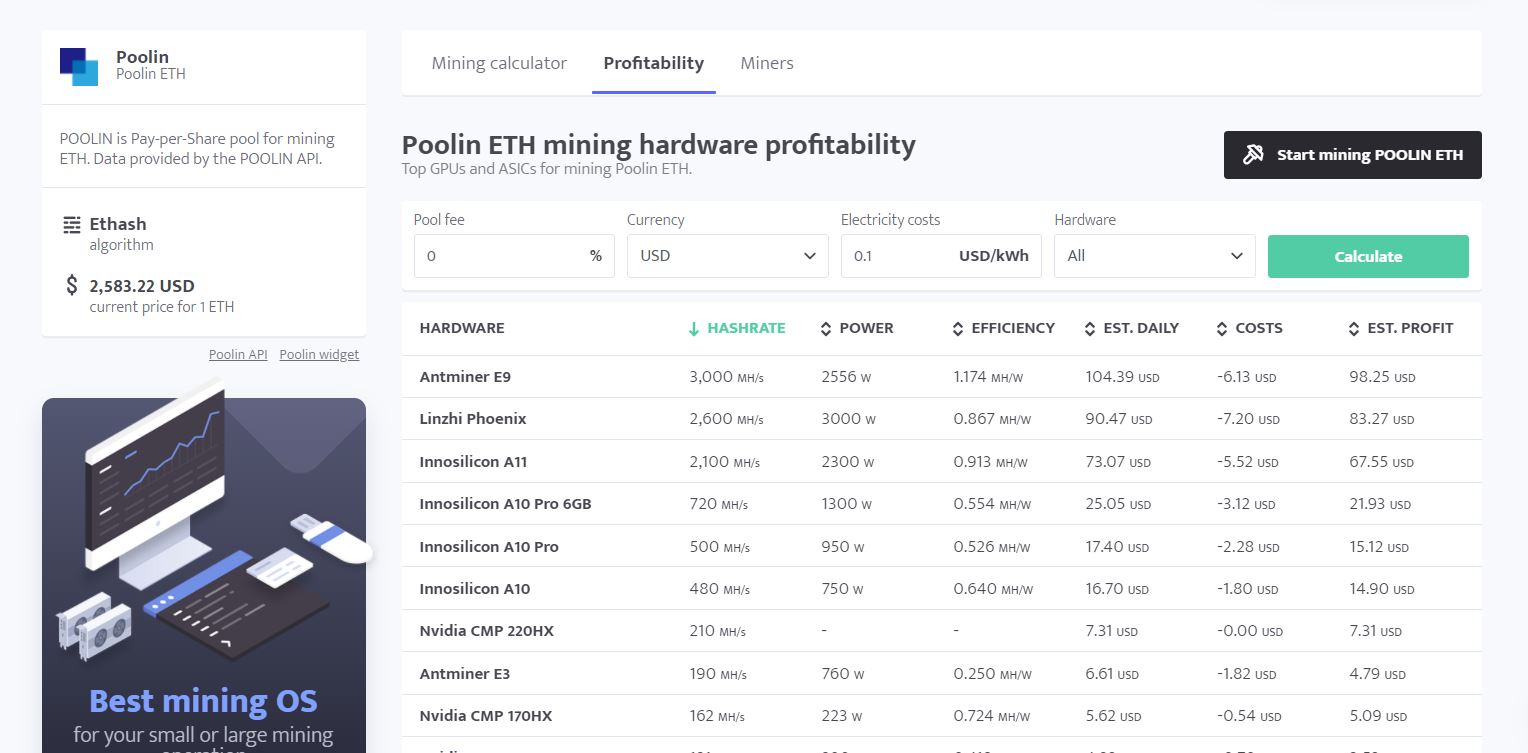
Task: Click the Hashrate descending sort arrow
Action: coord(693,328)
